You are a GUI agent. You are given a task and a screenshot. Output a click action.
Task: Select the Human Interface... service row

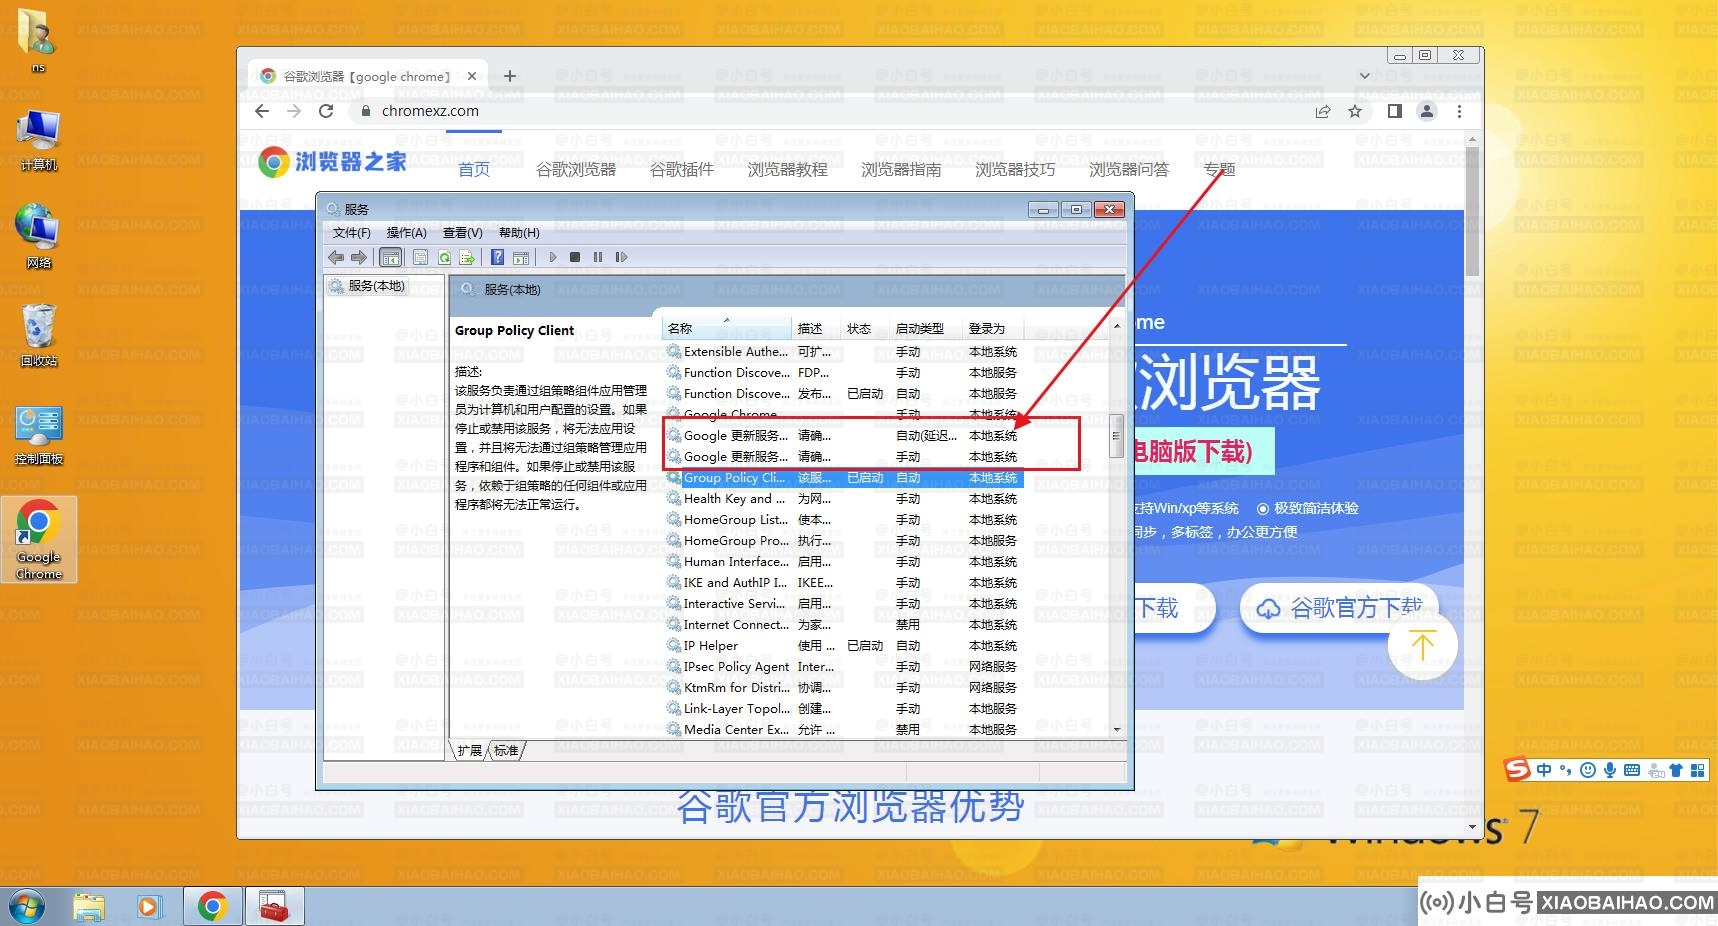(x=844, y=562)
